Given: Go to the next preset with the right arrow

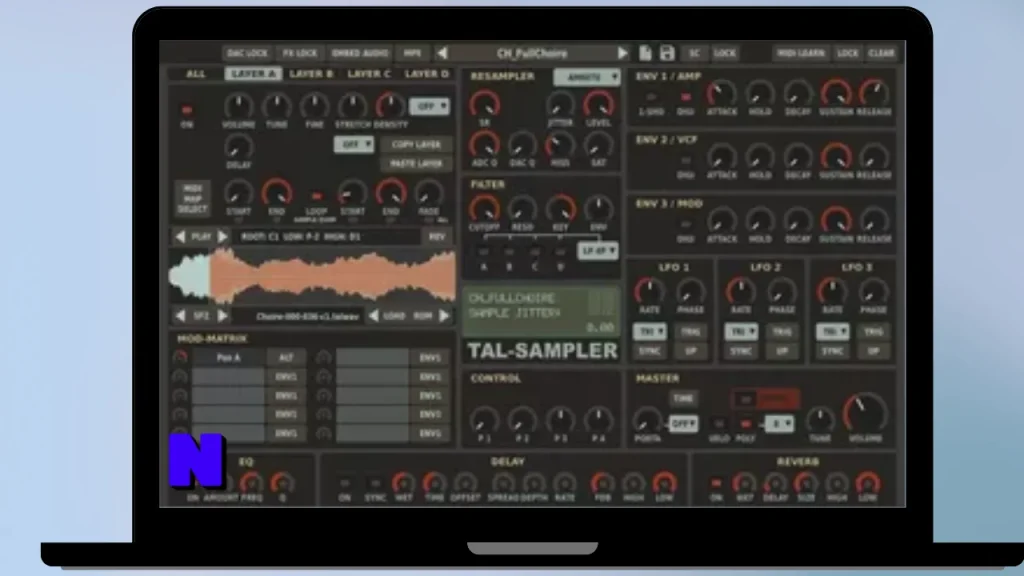Looking at the screenshot, I should coord(622,53).
